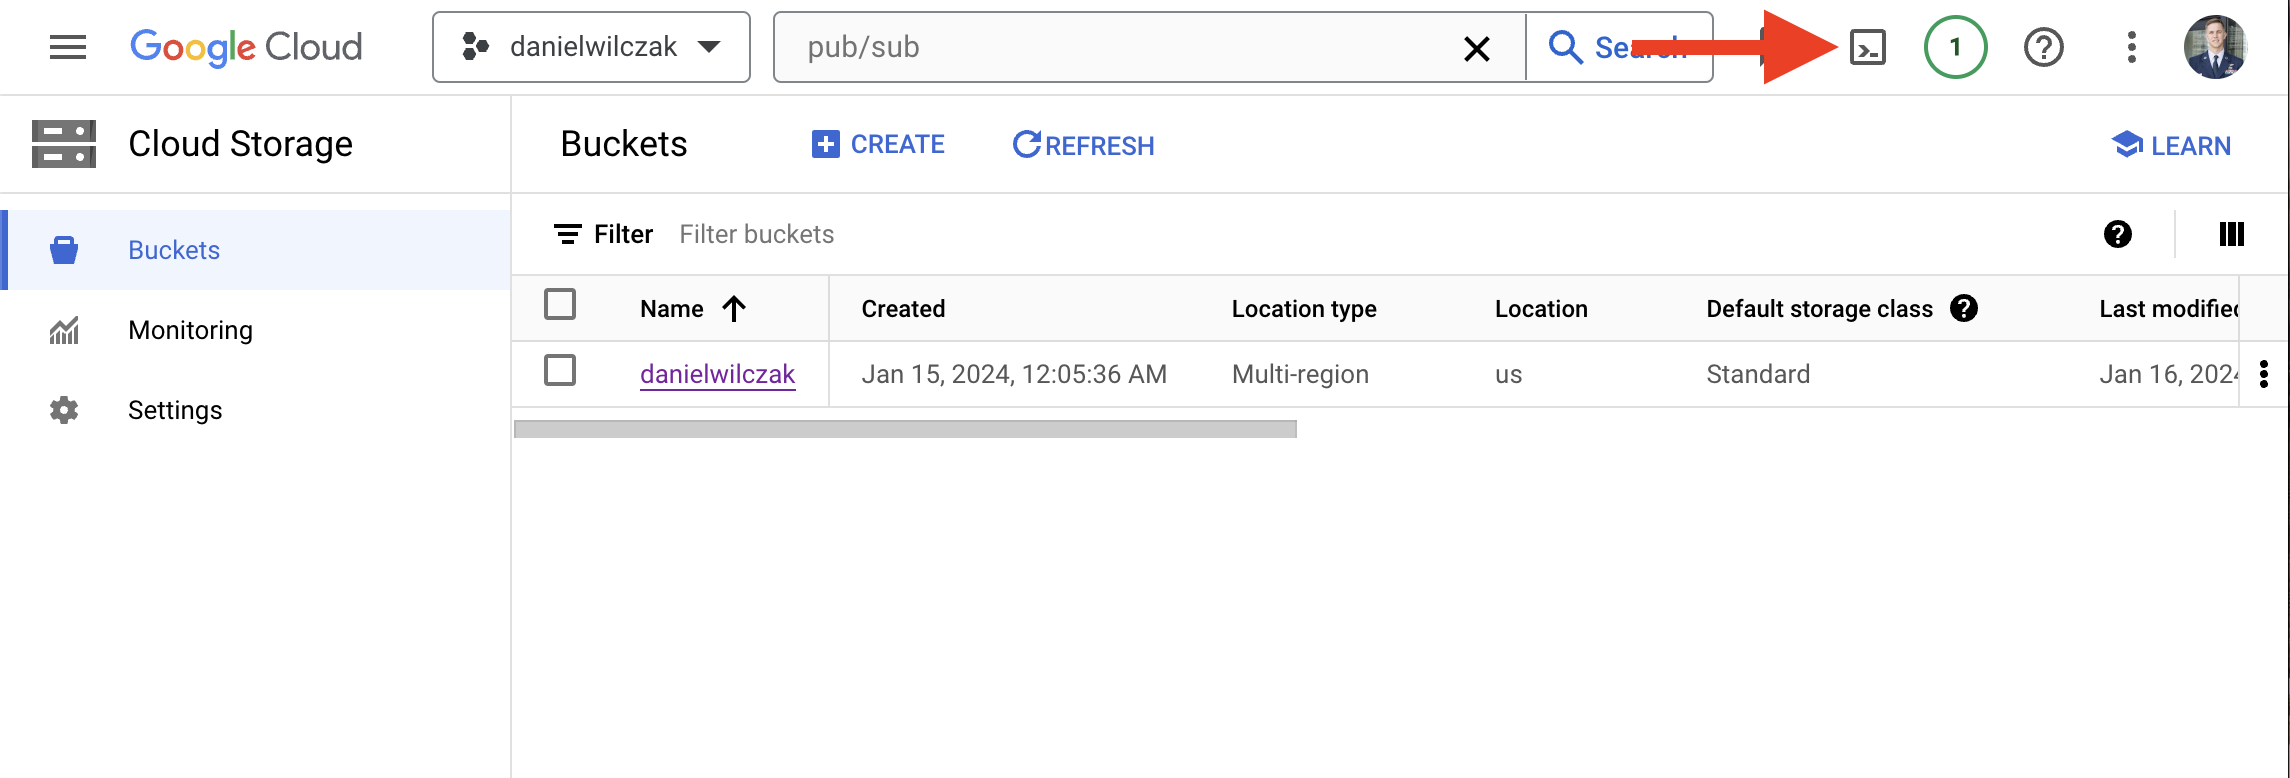Show help for Default storage class
This screenshot has height=778, width=2290.
(1963, 308)
